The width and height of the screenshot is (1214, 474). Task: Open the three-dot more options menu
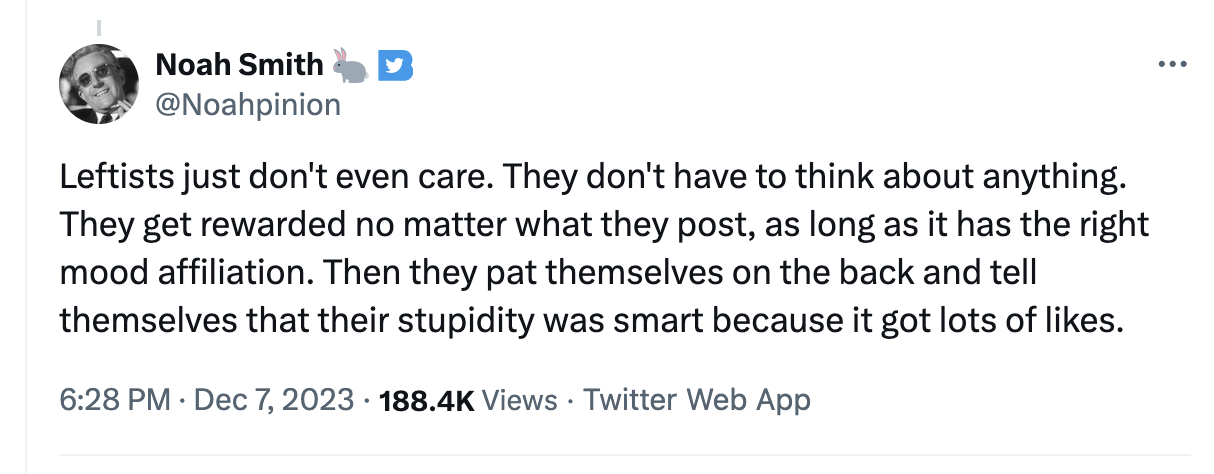(1170, 66)
